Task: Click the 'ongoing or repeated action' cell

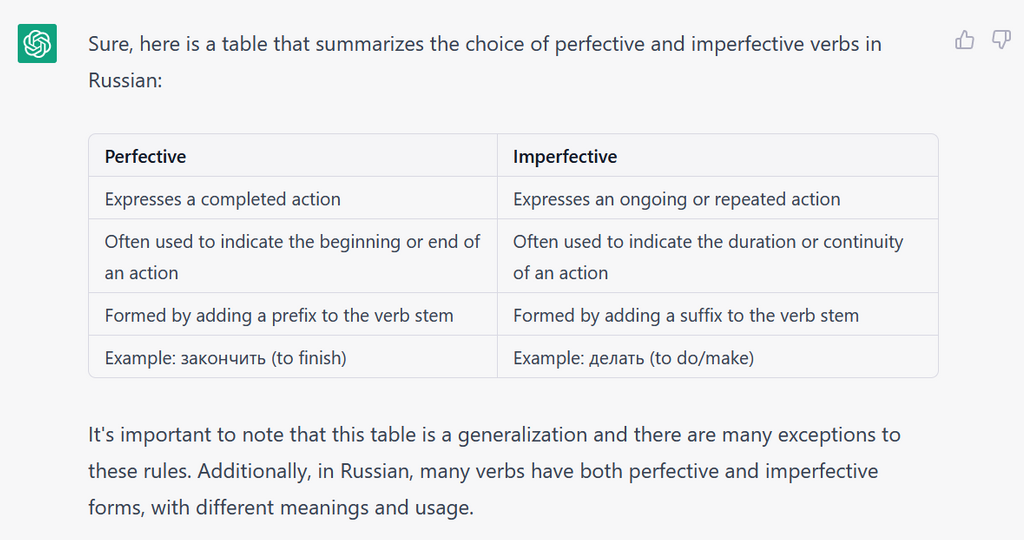Action: (x=677, y=199)
